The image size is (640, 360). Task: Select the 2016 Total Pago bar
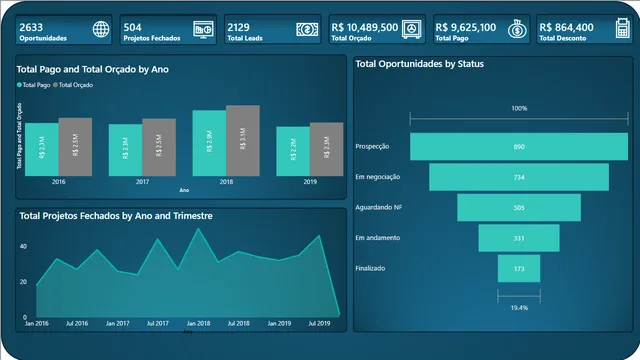click(42, 149)
